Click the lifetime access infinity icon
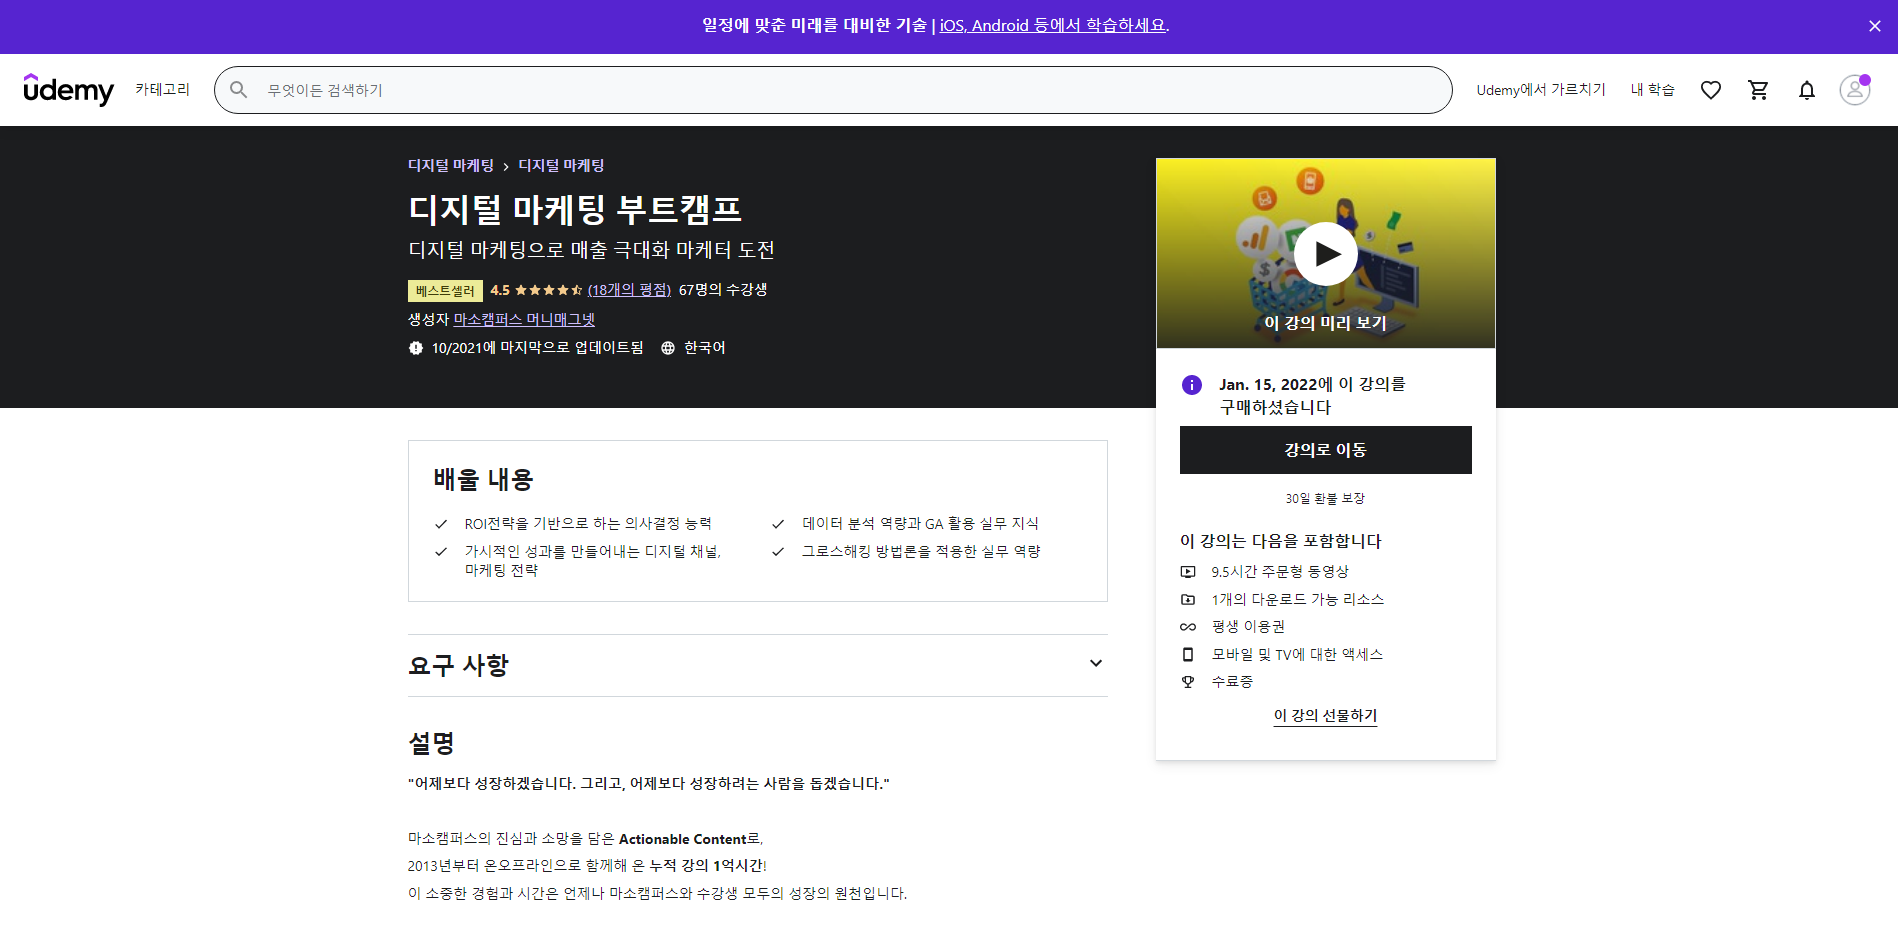 (1188, 627)
